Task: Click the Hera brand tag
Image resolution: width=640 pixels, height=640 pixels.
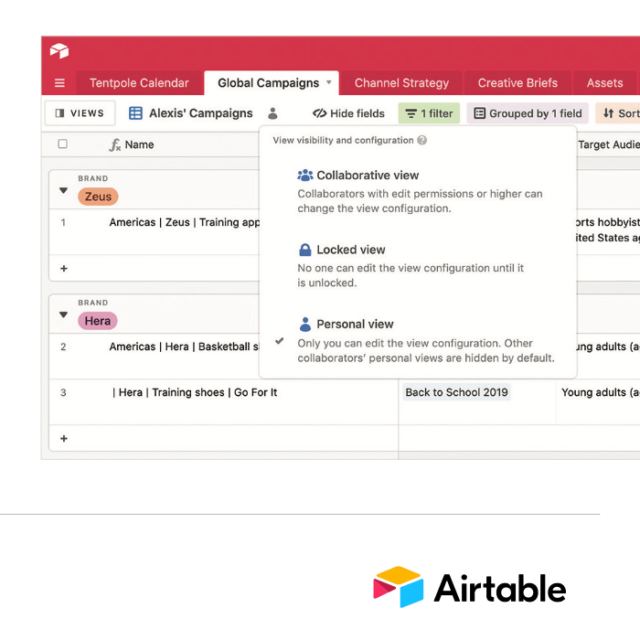Action: coord(98,321)
